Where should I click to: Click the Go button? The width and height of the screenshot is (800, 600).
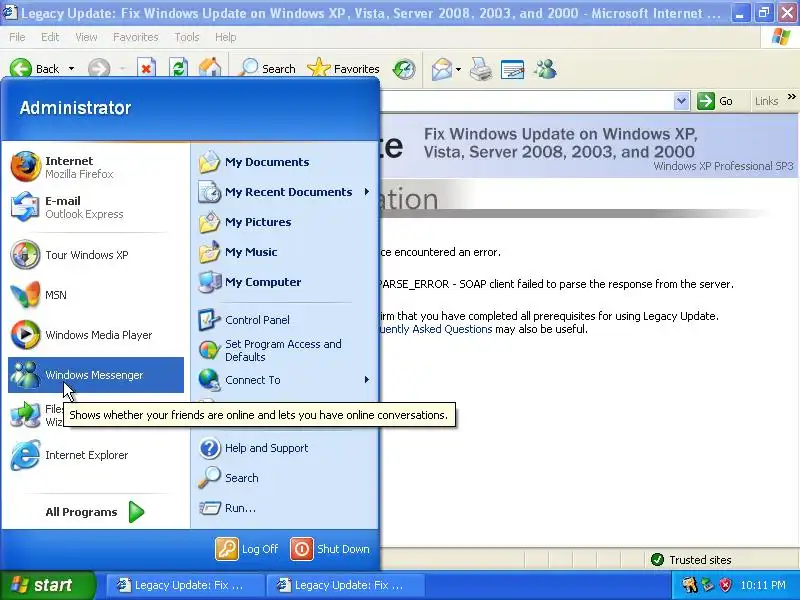715,101
